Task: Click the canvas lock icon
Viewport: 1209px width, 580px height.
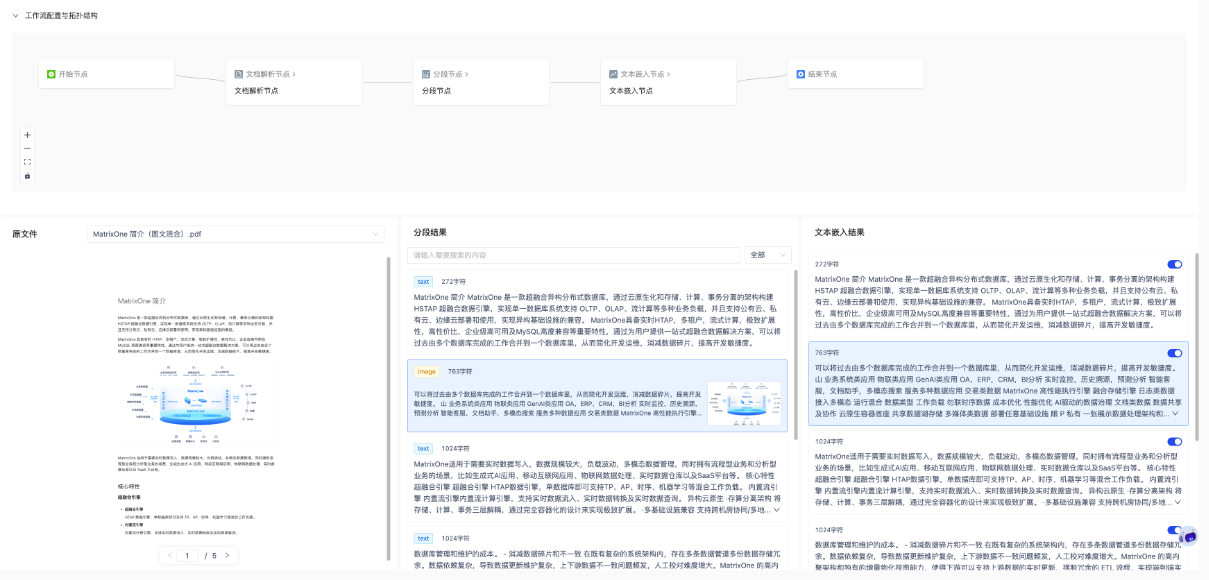Action: tap(27, 176)
